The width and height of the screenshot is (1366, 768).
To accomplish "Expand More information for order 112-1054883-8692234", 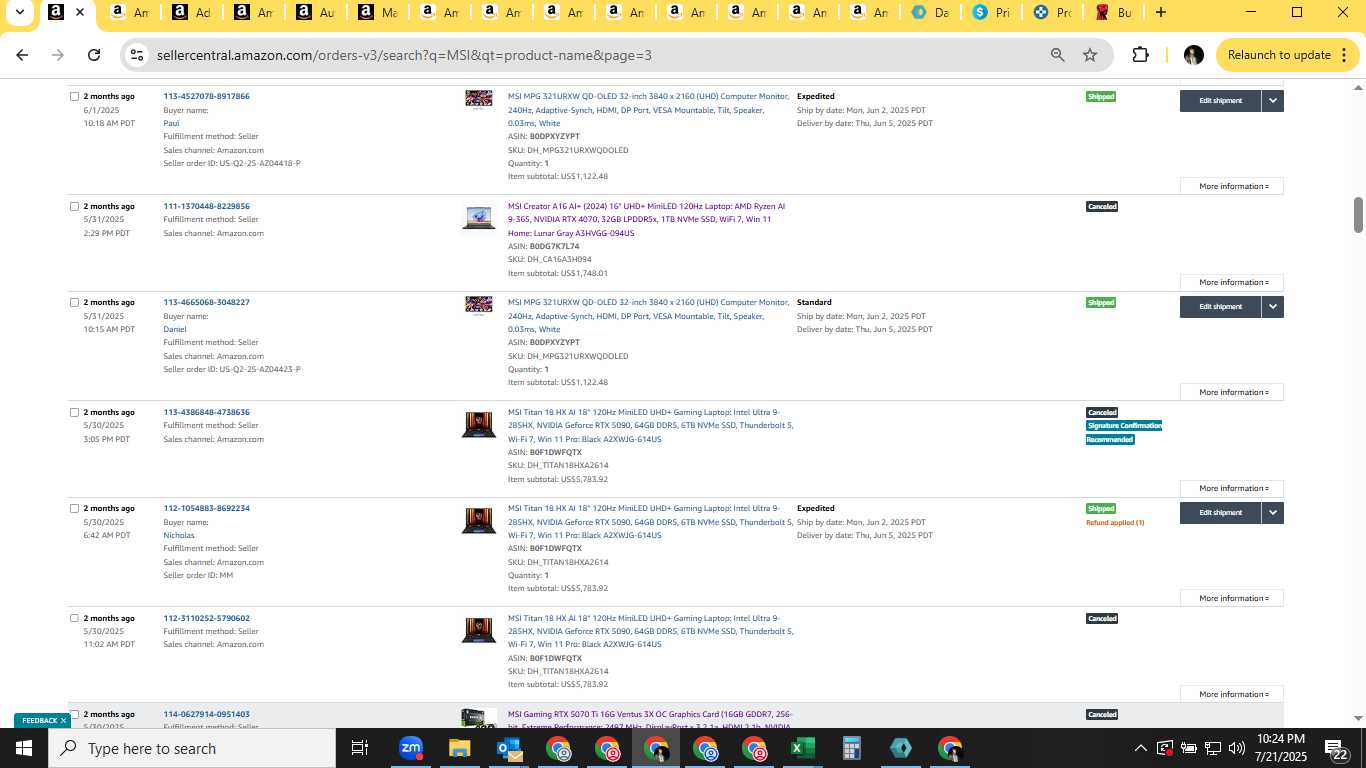I will coord(1233,598).
